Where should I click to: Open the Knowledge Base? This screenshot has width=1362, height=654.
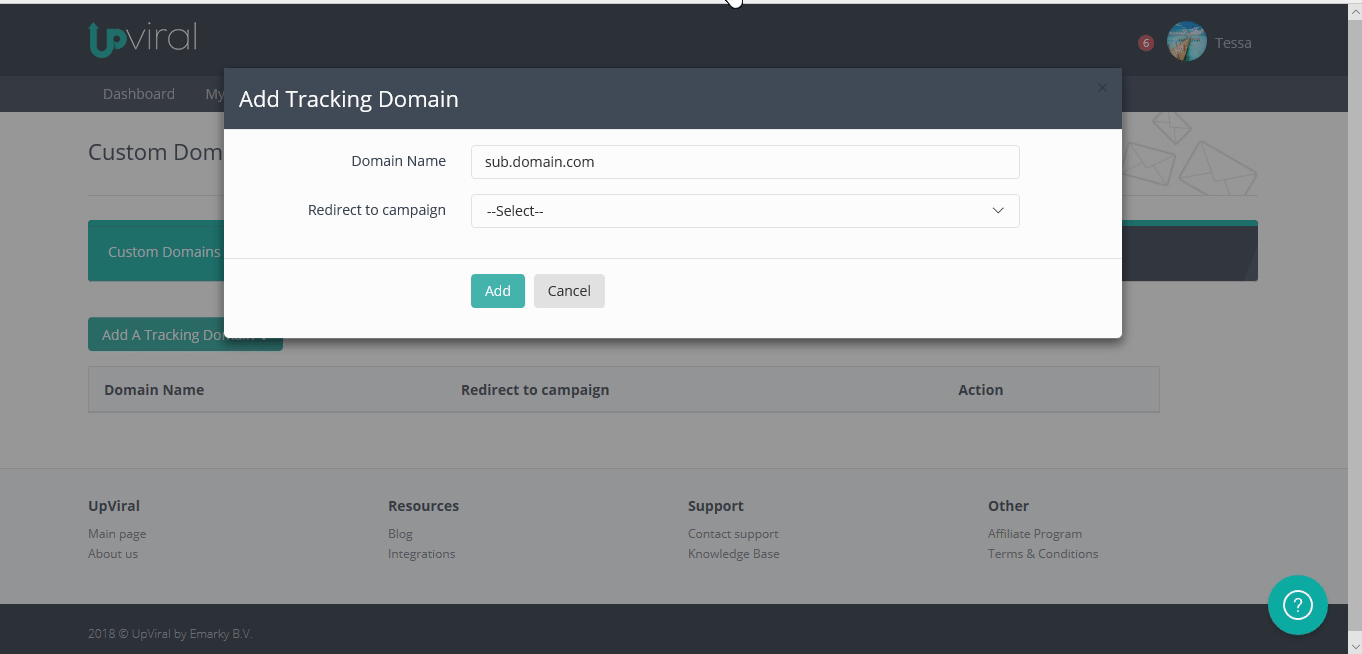click(x=733, y=553)
